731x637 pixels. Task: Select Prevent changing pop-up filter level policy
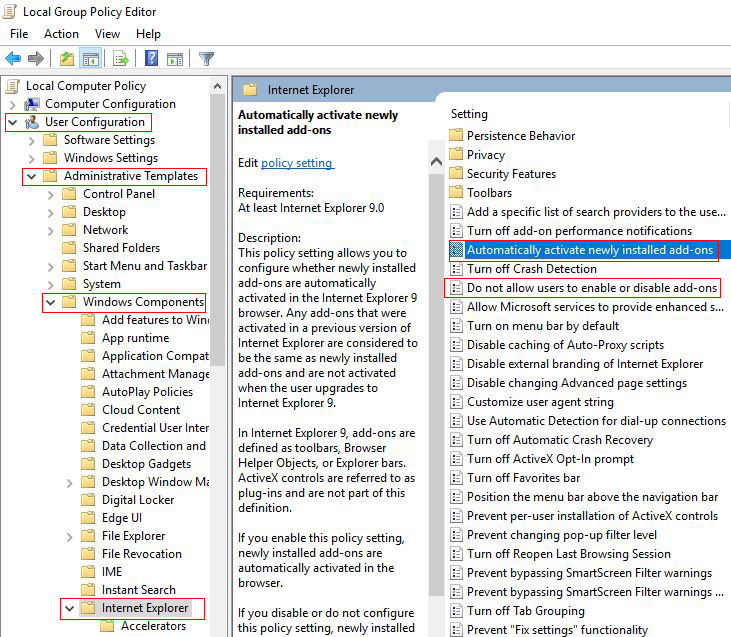562,535
